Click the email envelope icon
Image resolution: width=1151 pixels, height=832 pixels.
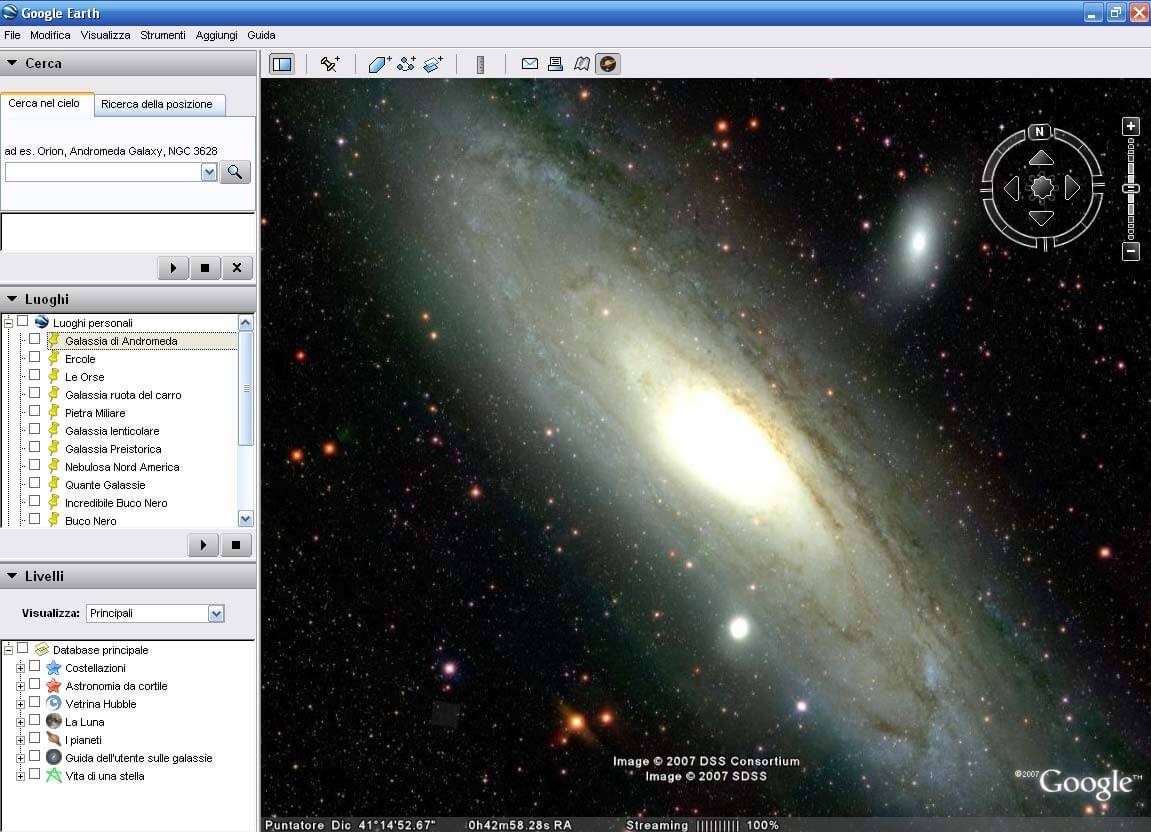[530, 64]
